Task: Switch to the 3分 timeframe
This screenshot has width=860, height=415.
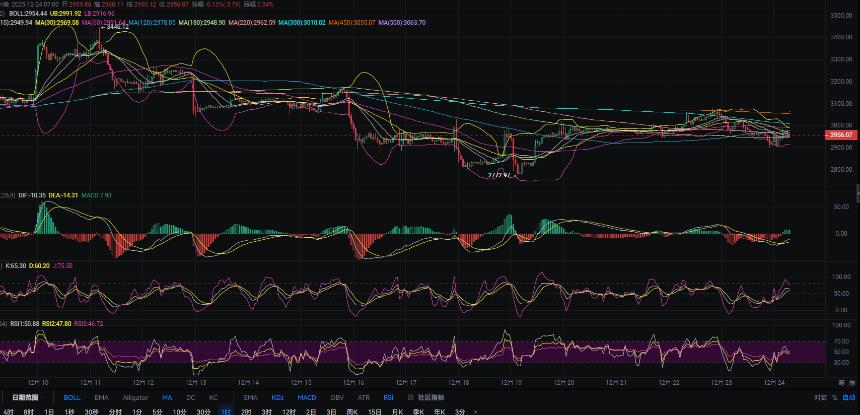Action: click(460, 412)
